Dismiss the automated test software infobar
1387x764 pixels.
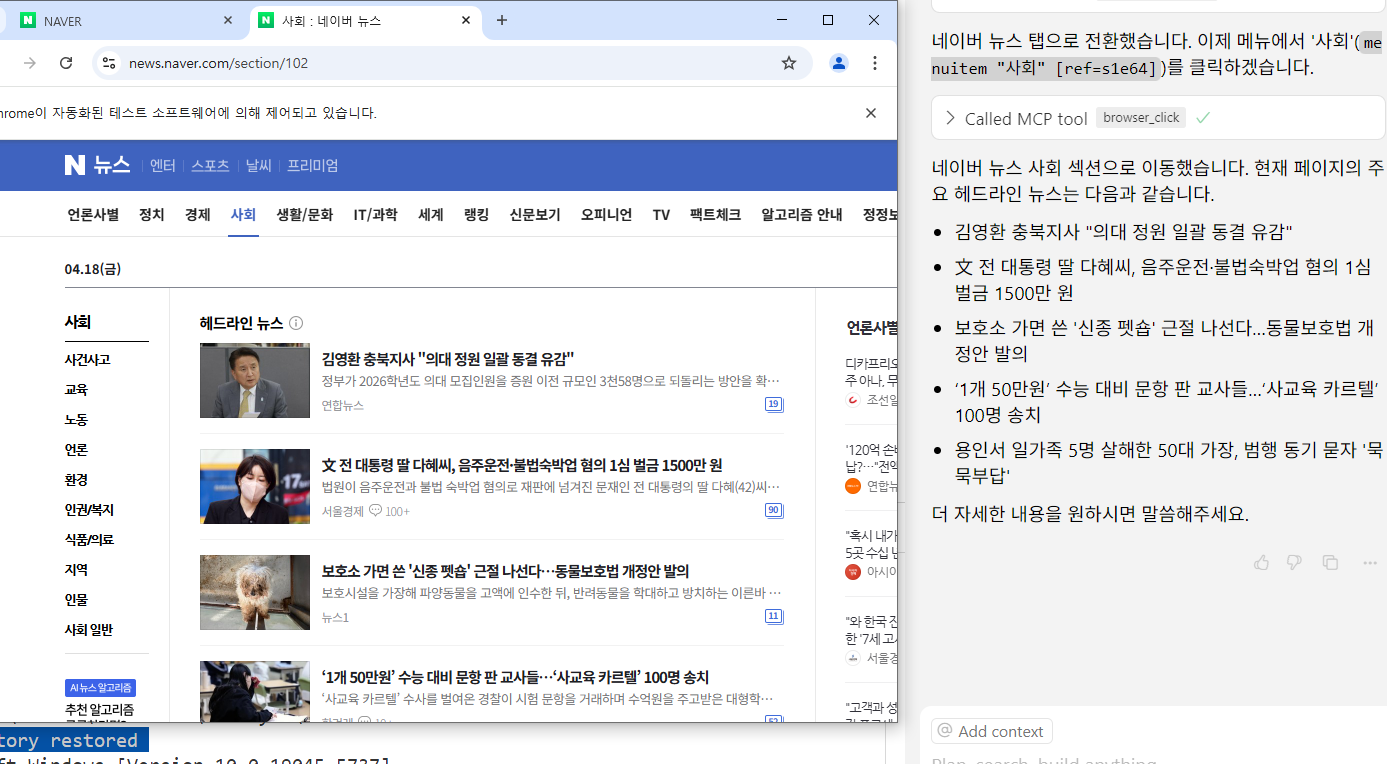tap(871, 113)
